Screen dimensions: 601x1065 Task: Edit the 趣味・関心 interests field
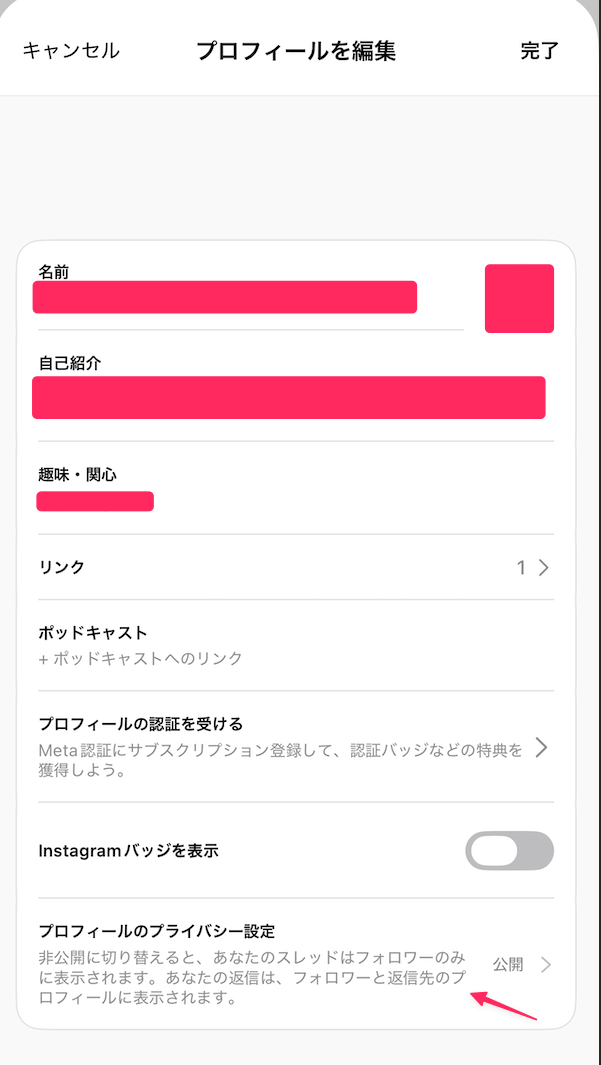95,501
